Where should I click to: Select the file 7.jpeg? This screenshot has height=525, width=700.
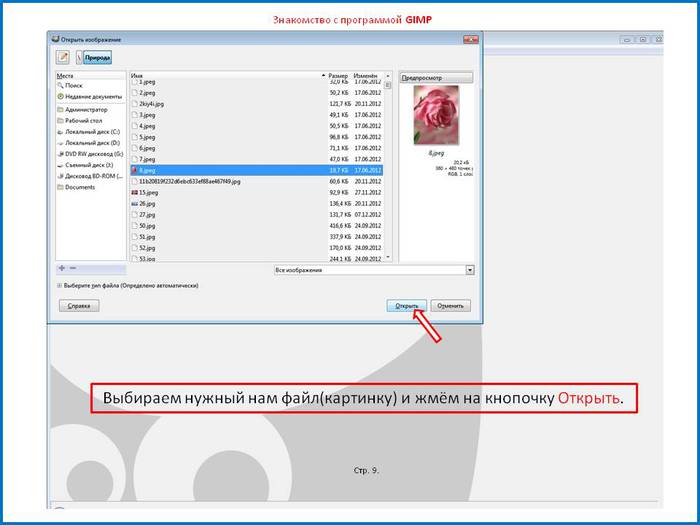tap(257, 159)
